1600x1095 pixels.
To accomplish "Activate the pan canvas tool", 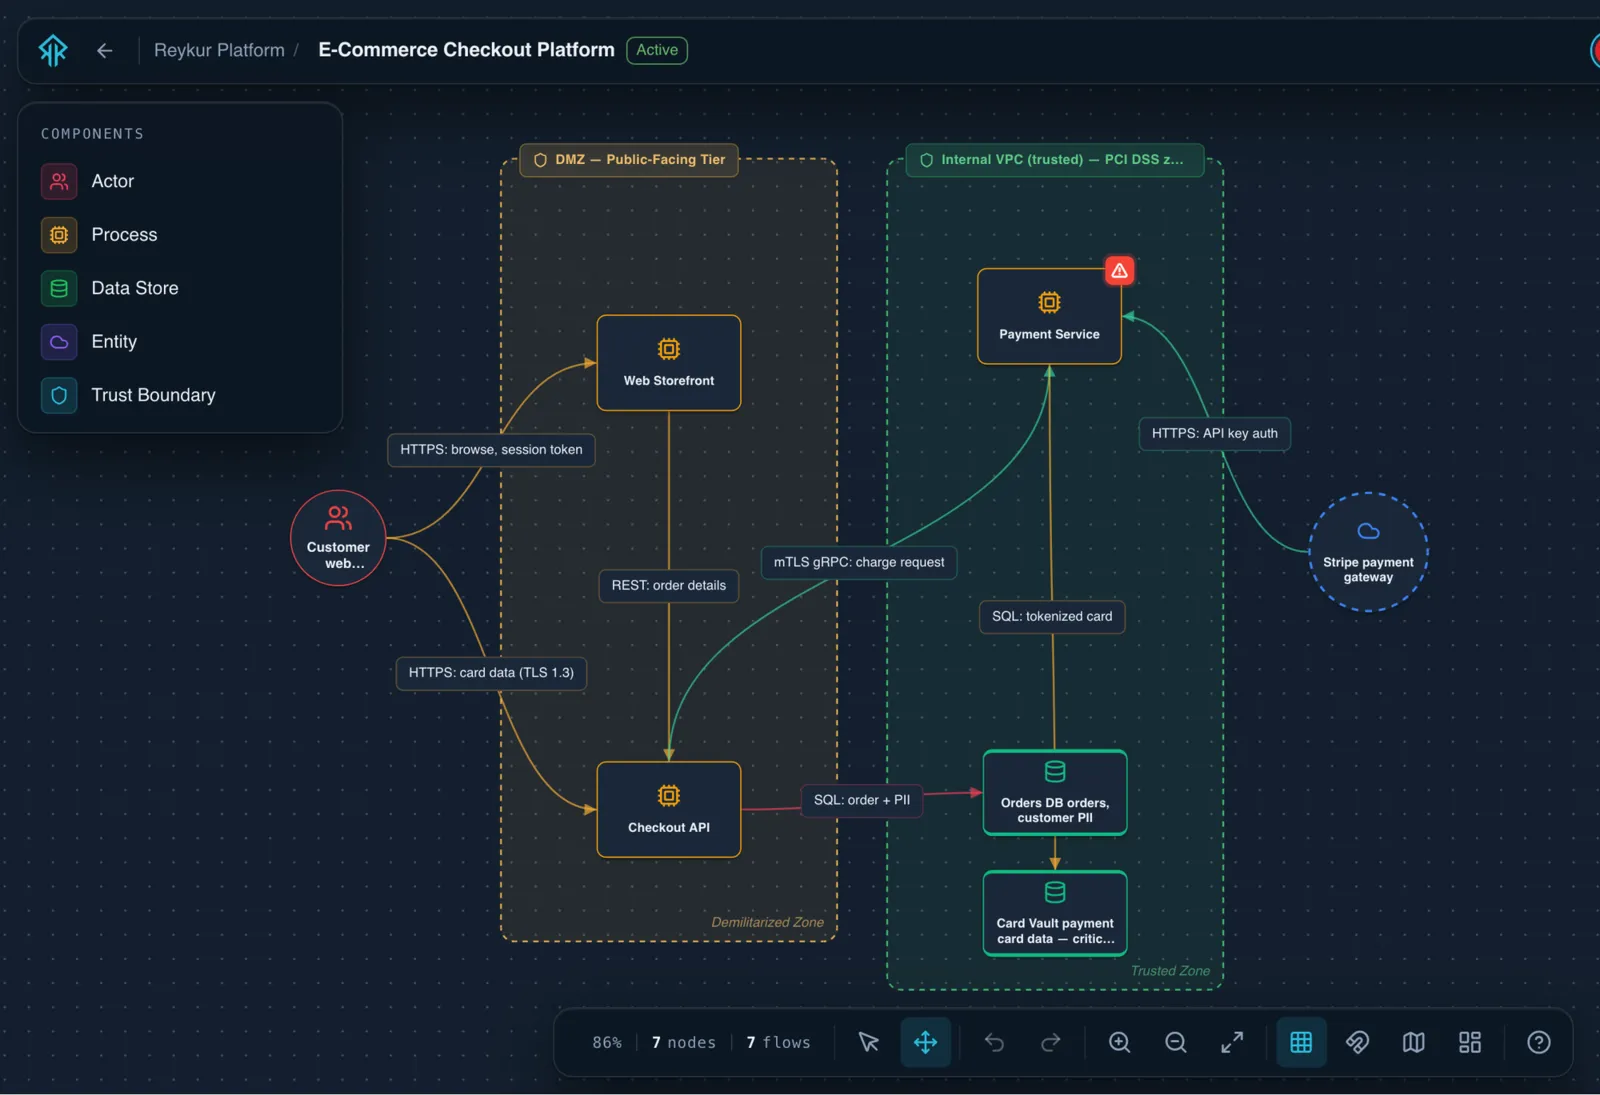I will click(926, 1042).
